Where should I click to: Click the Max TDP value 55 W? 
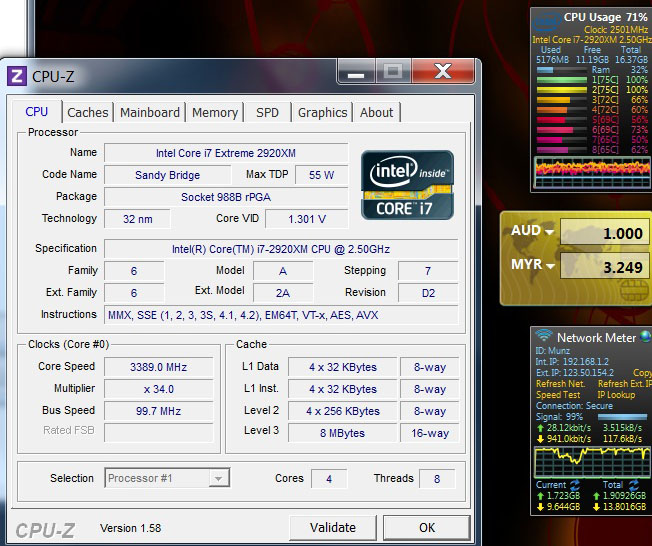(321, 175)
